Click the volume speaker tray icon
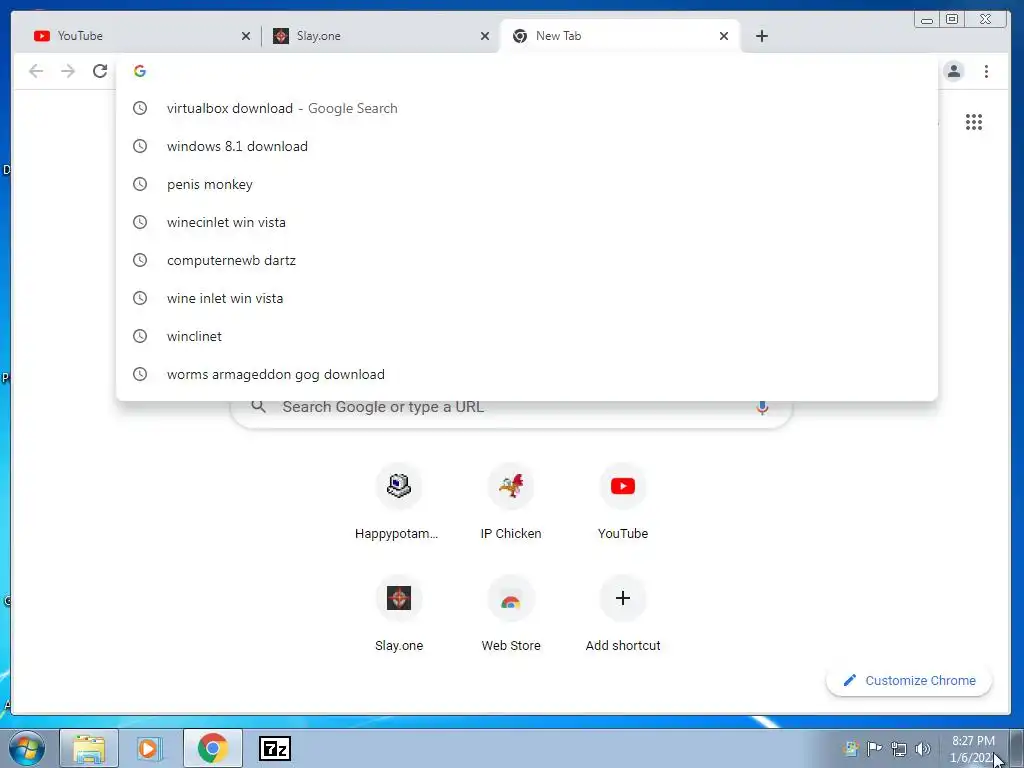The width and height of the screenshot is (1024, 768). 922,748
